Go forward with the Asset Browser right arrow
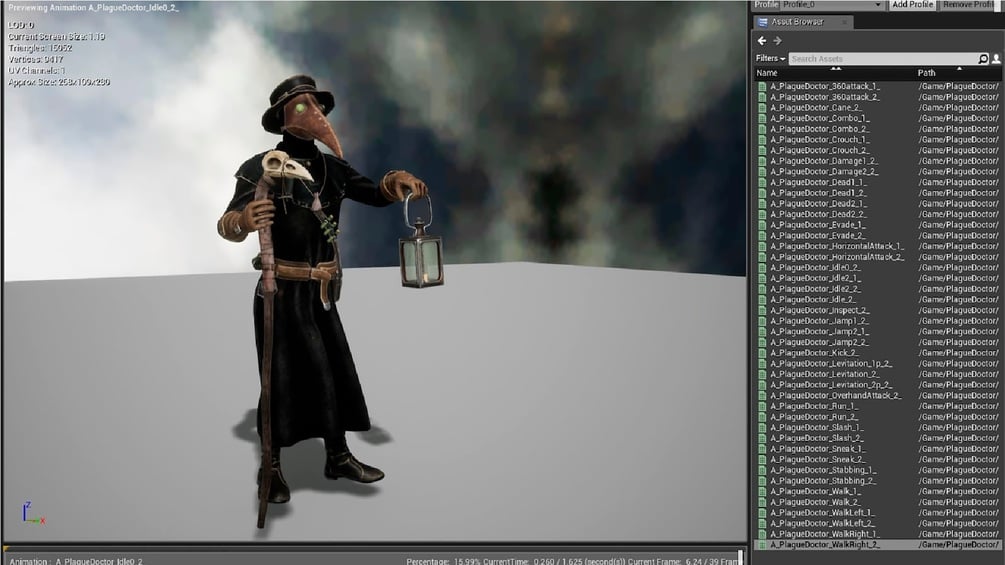 coord(777,40)
